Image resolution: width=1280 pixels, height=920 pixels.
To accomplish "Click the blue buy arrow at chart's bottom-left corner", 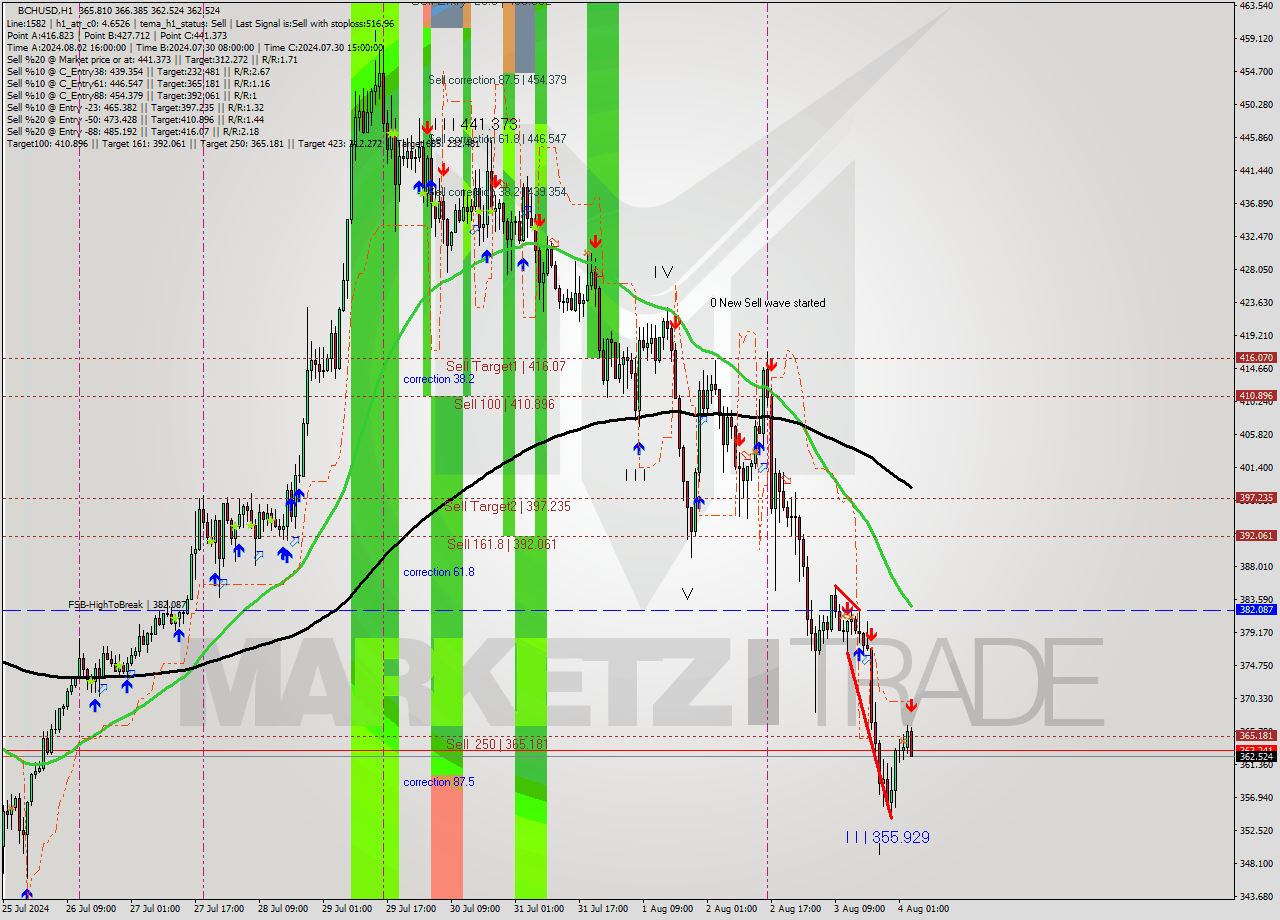I will pyautogui.click(x=26, y=893).
